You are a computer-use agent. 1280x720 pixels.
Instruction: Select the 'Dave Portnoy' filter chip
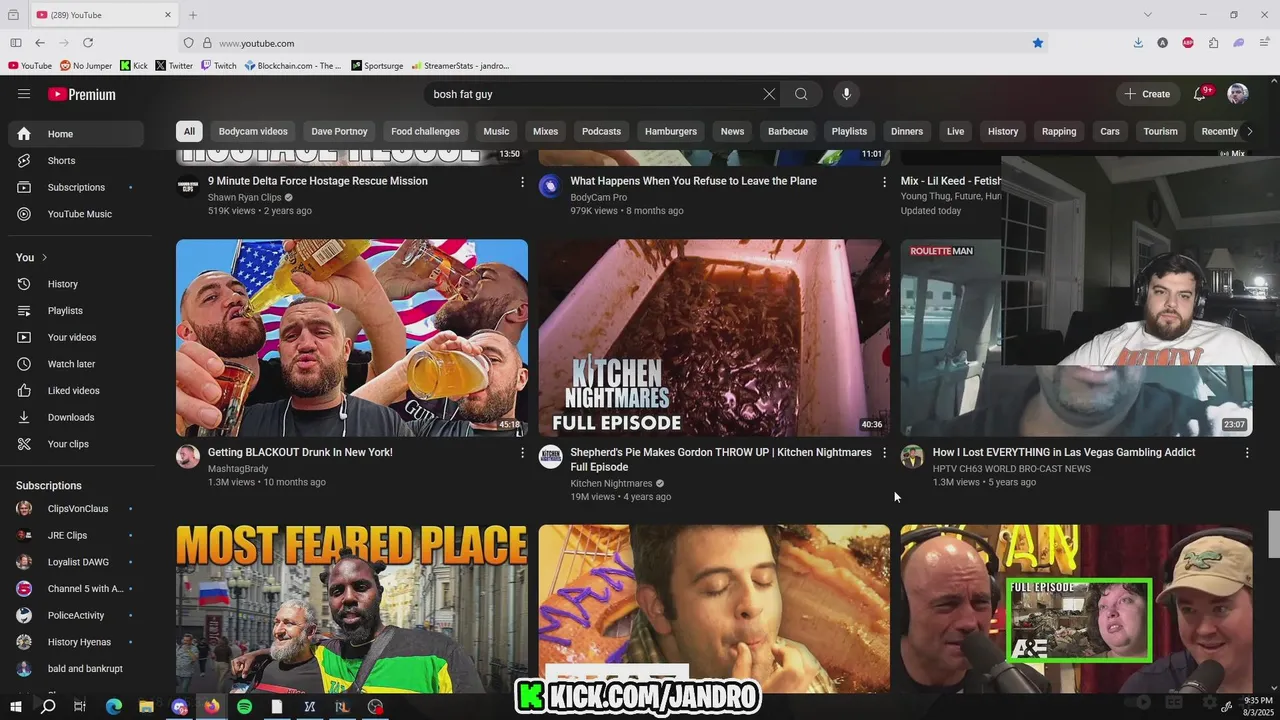(339, 131)
